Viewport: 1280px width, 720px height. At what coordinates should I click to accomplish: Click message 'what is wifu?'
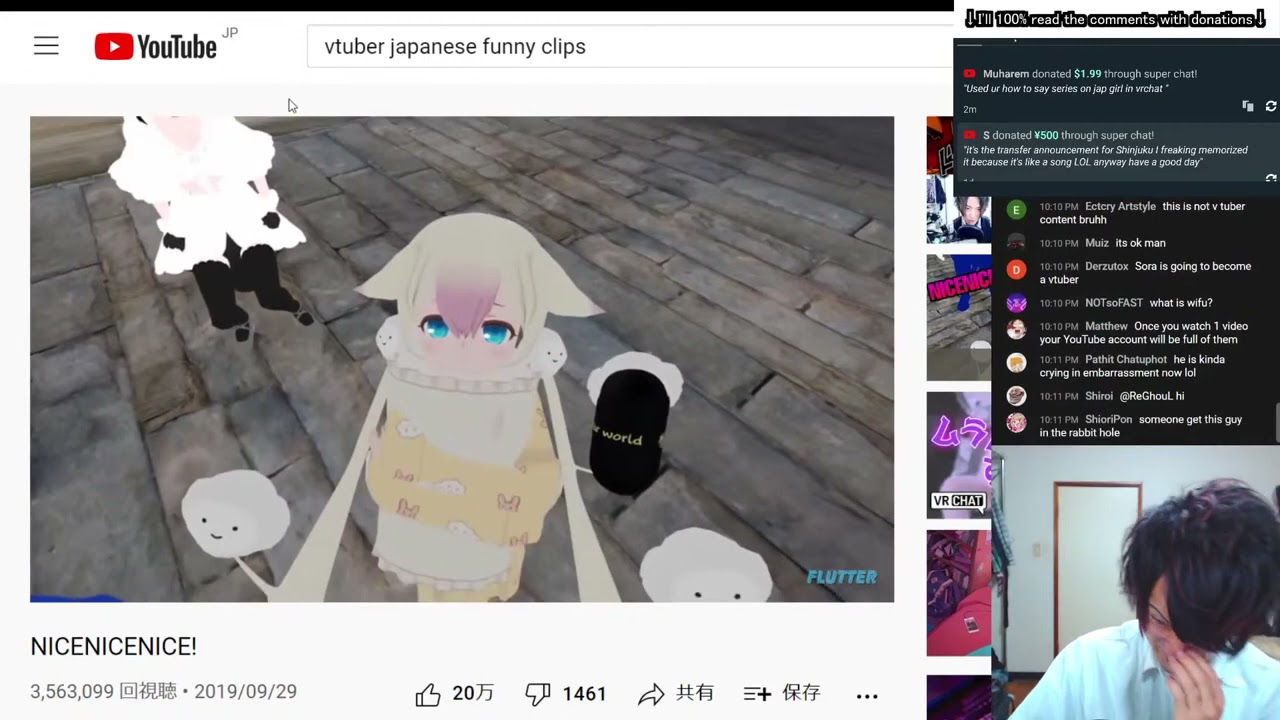coord(1181,303)
